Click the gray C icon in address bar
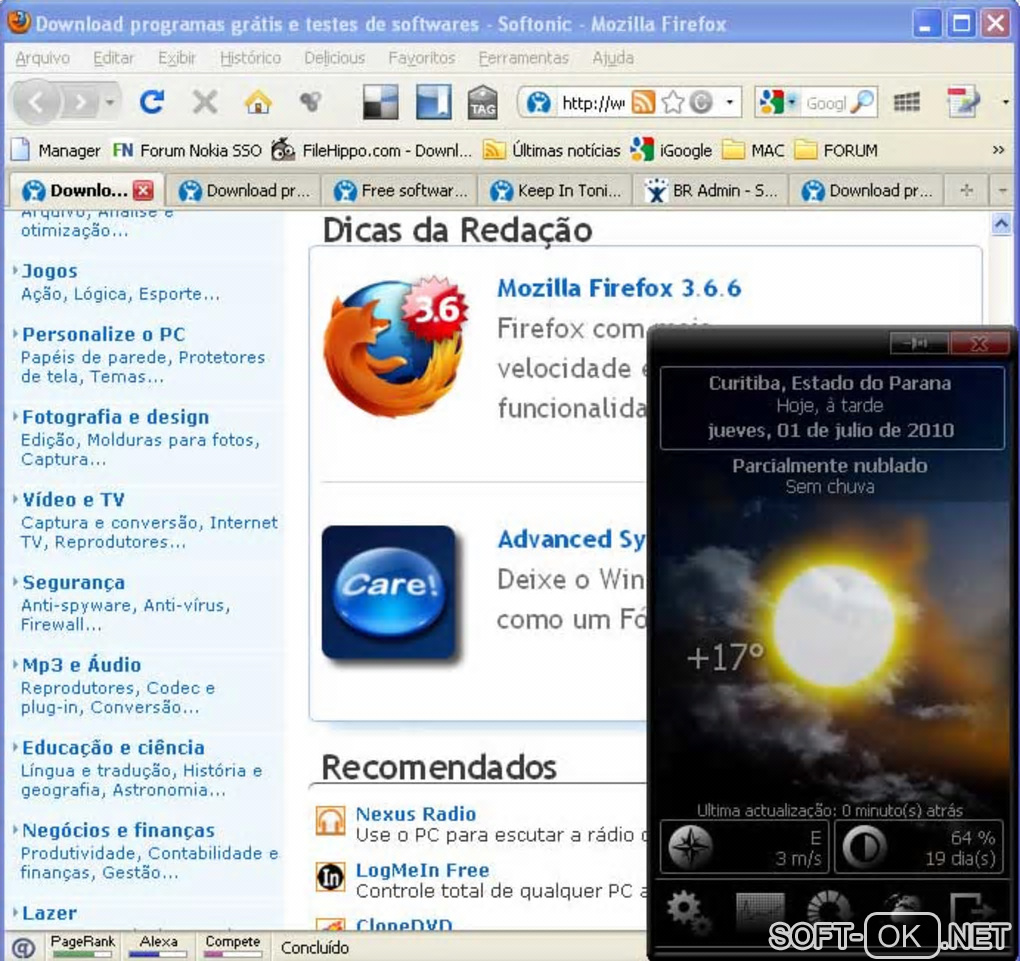 tap(701, 102)
